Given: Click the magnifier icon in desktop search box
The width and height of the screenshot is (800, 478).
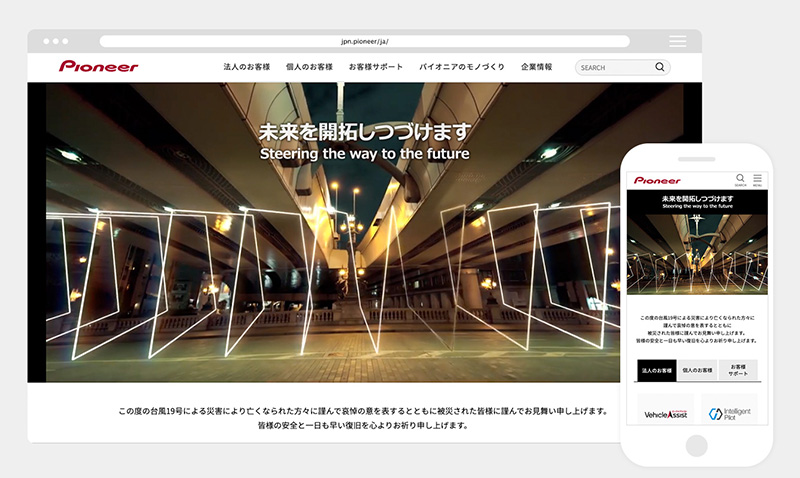Looking at the screenshot, I should tap(660, 68).
